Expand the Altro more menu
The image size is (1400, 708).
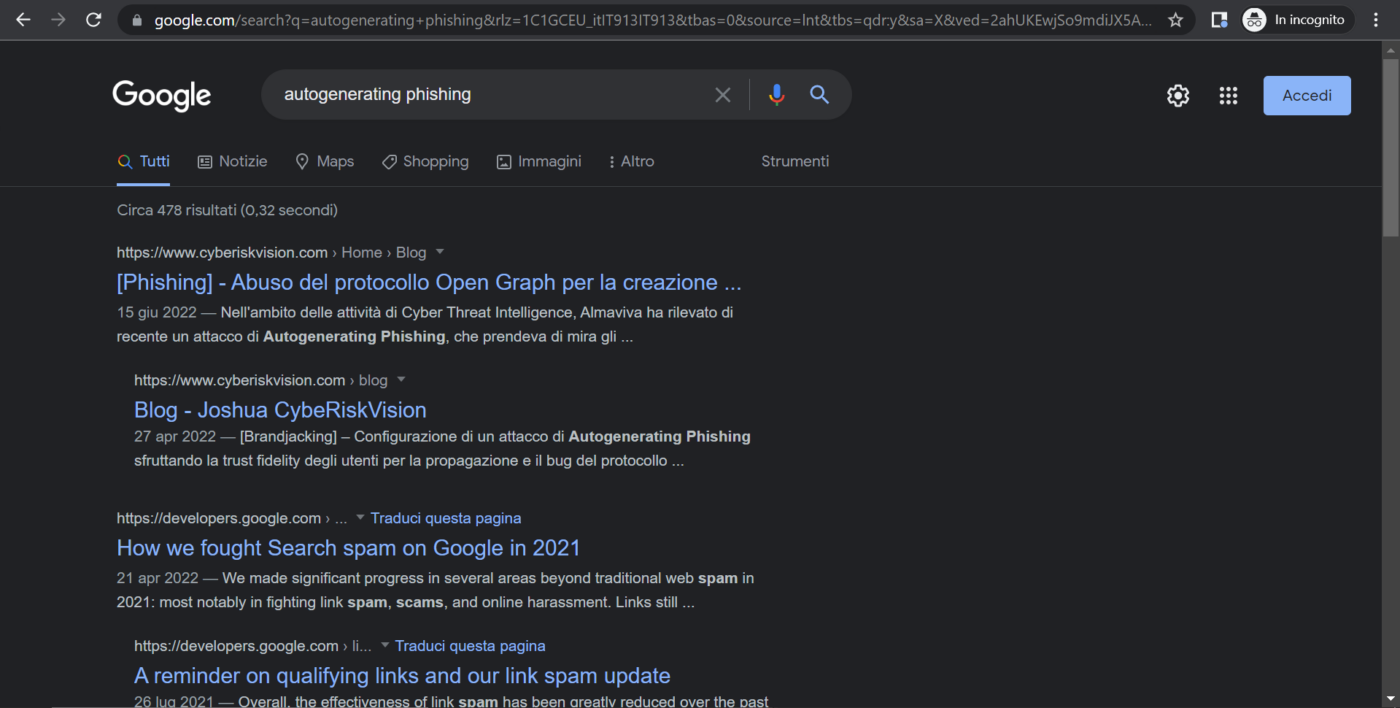(631, 162)
